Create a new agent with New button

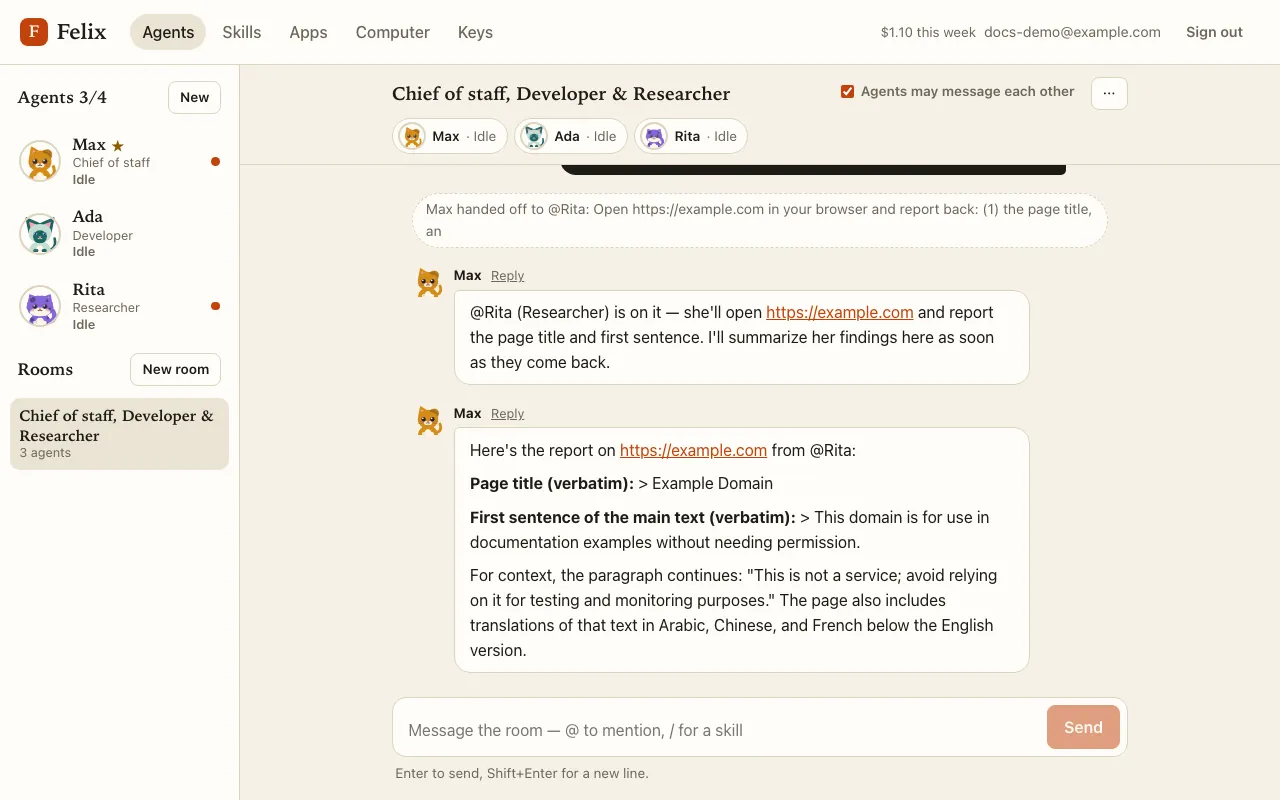pyautogui.click(x=194, y=97)
